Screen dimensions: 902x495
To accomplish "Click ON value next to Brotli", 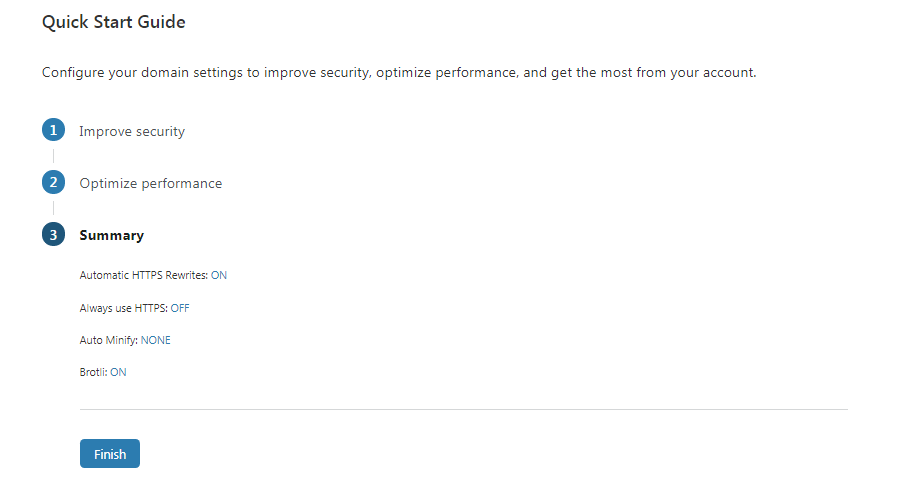I will tap(118, 372).
